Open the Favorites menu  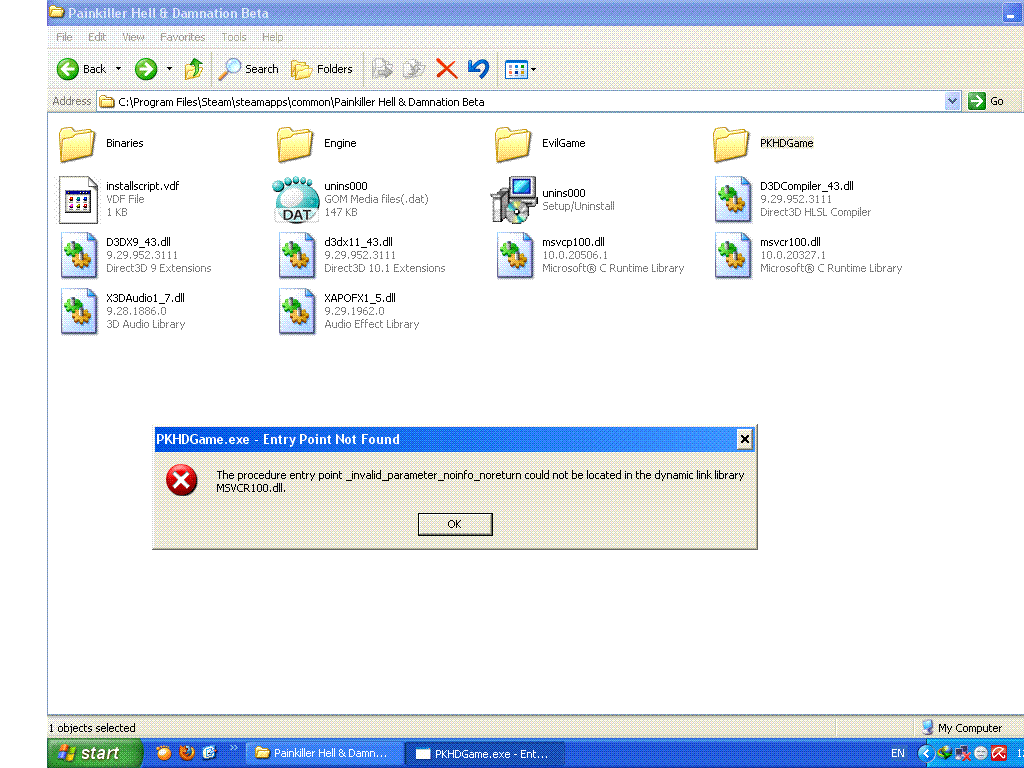(x=182, y=37)
